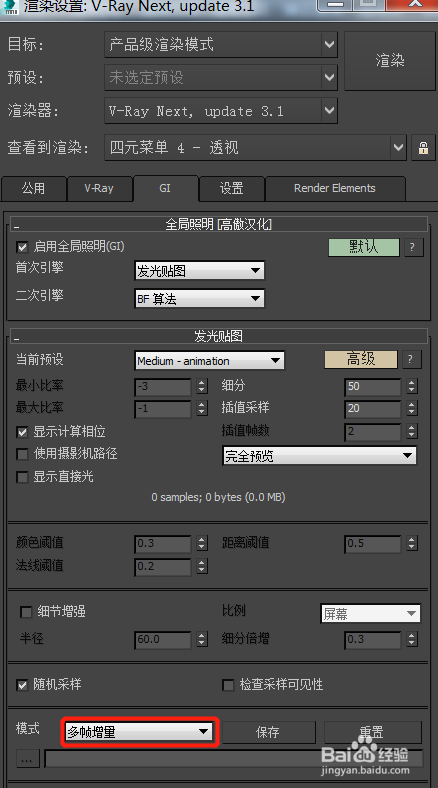Click the 法线阈值 0.2 value field
This screenshot has width=438, height=788.
(163, 567)
